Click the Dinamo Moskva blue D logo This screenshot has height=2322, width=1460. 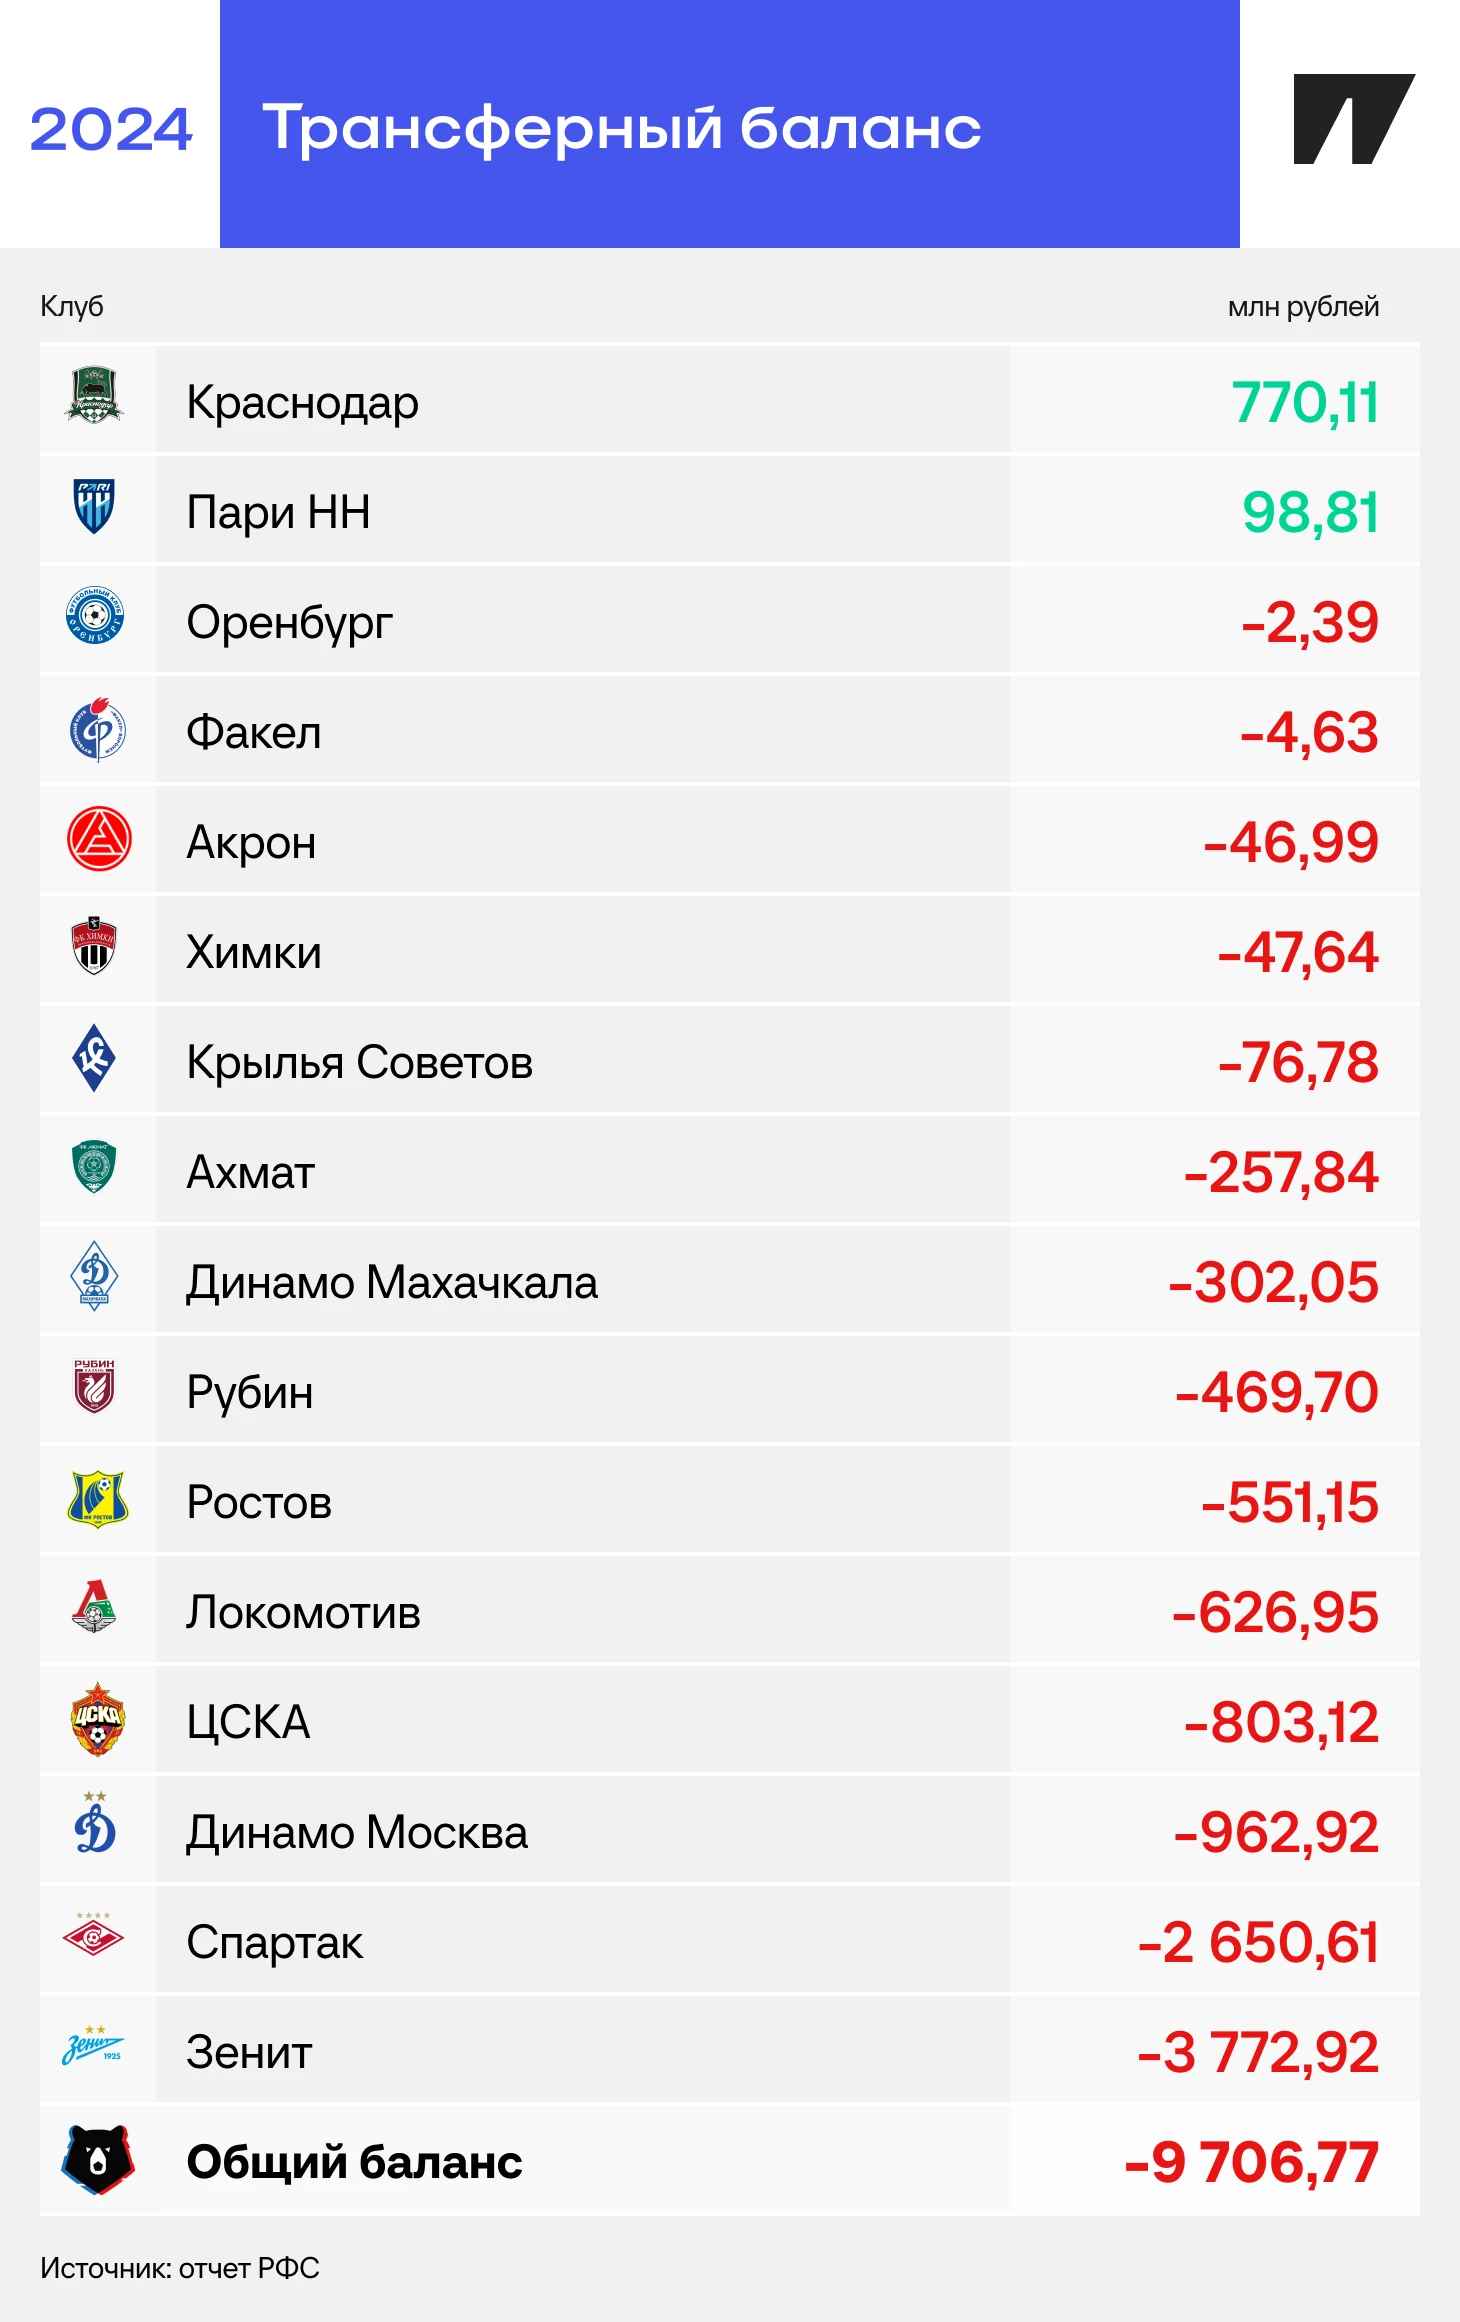pos(95,1825)
